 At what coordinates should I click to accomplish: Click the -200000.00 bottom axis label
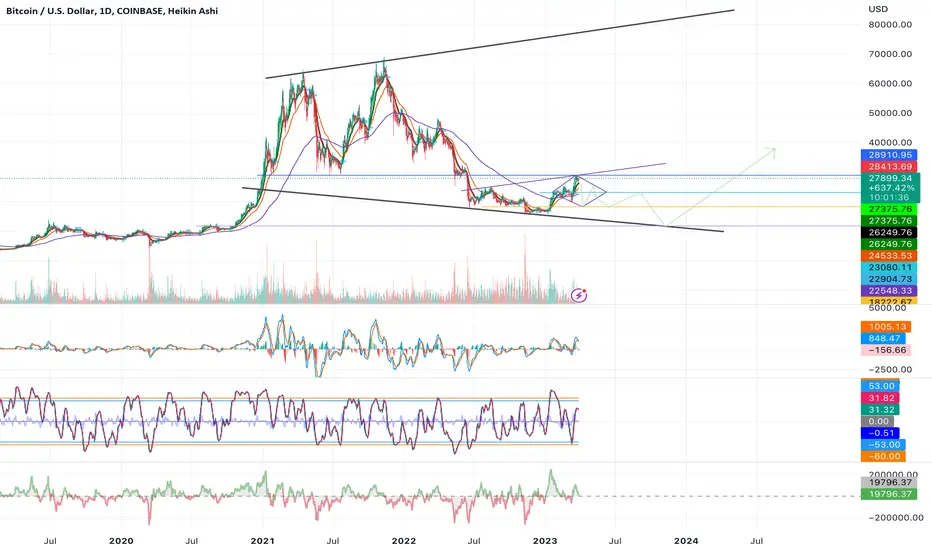pos(896,518)
